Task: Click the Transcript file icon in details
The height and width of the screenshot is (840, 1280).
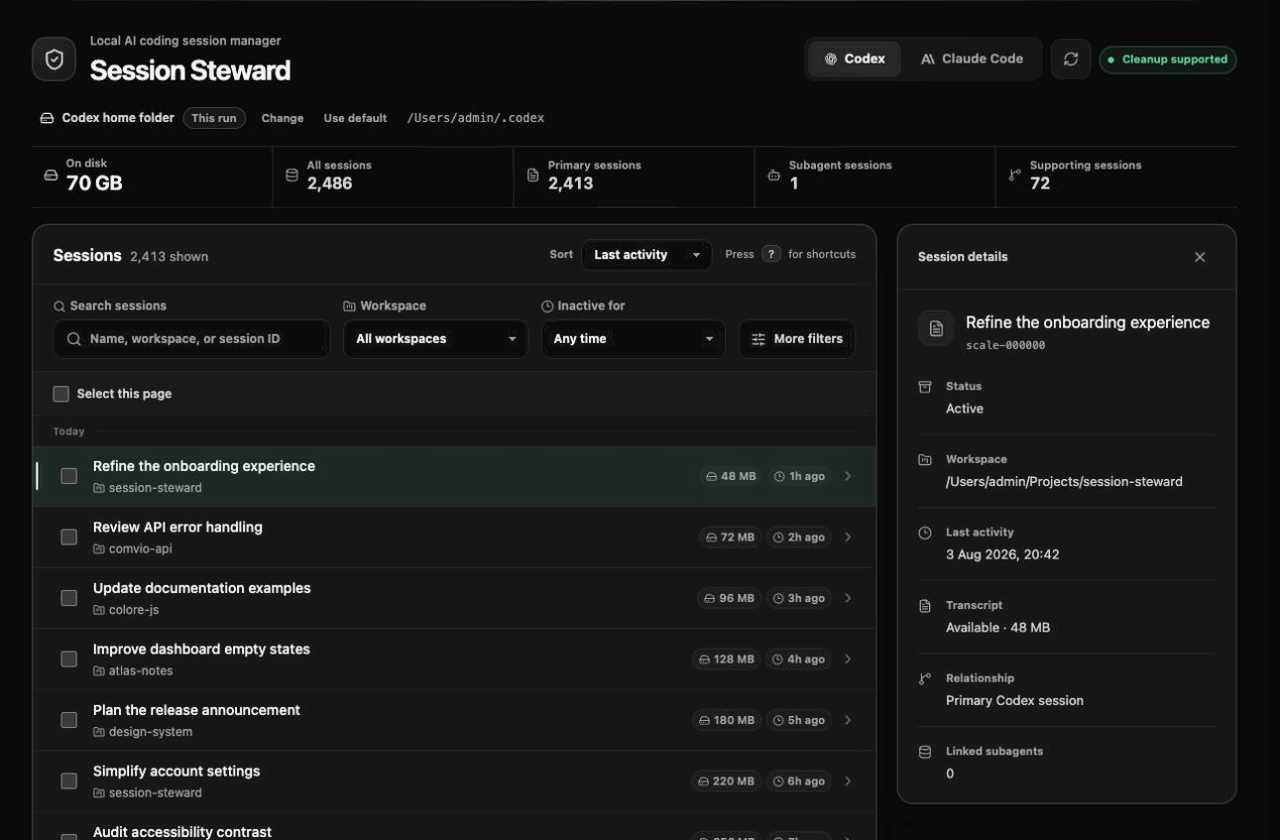Action: (x=925, y=605)
